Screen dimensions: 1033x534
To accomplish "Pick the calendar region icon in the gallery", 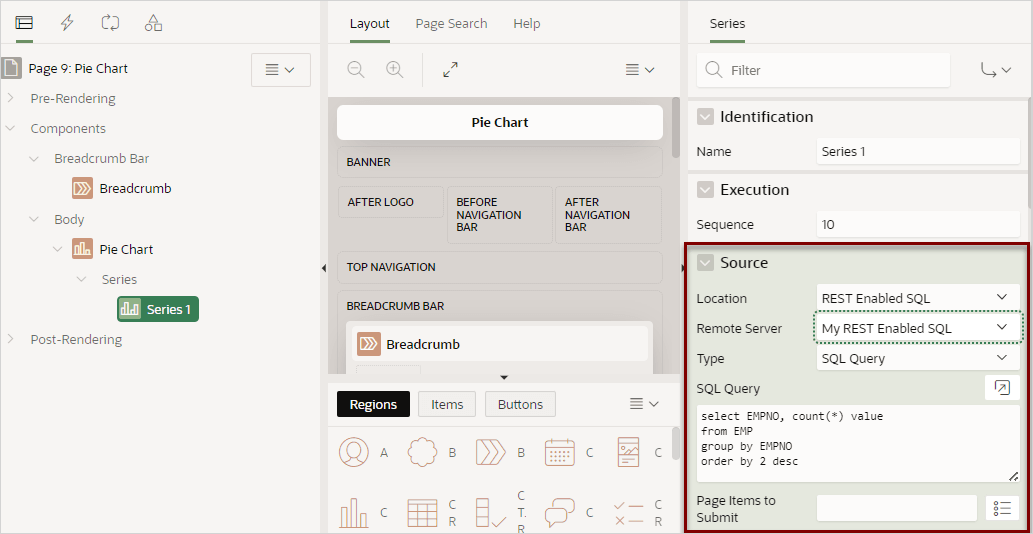I will click(560, 452).
